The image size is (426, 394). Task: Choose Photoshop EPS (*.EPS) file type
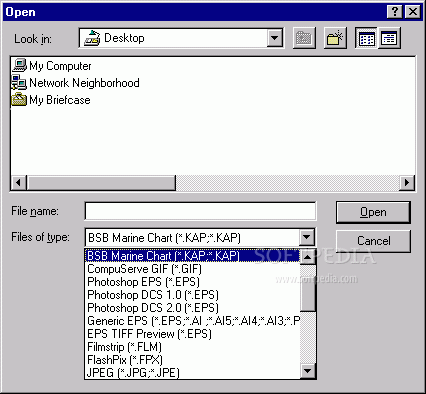(193, 282)
